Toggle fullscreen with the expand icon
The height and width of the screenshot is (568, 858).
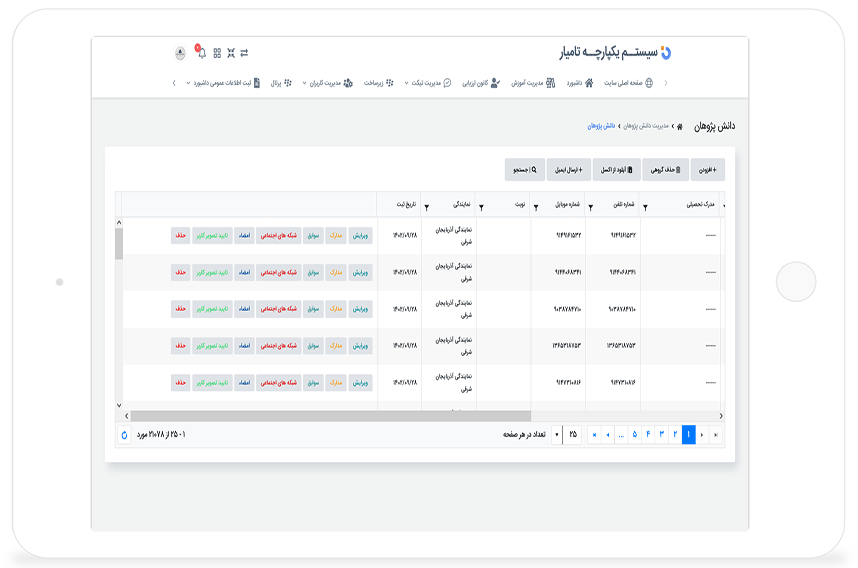click(x=230, y=53)
